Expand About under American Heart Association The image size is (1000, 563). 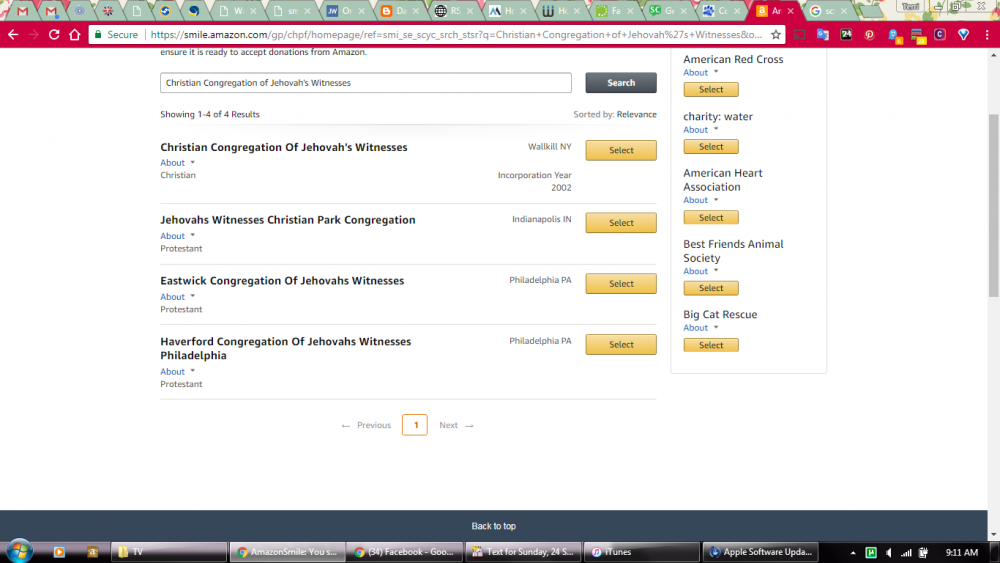pos(700,200)
